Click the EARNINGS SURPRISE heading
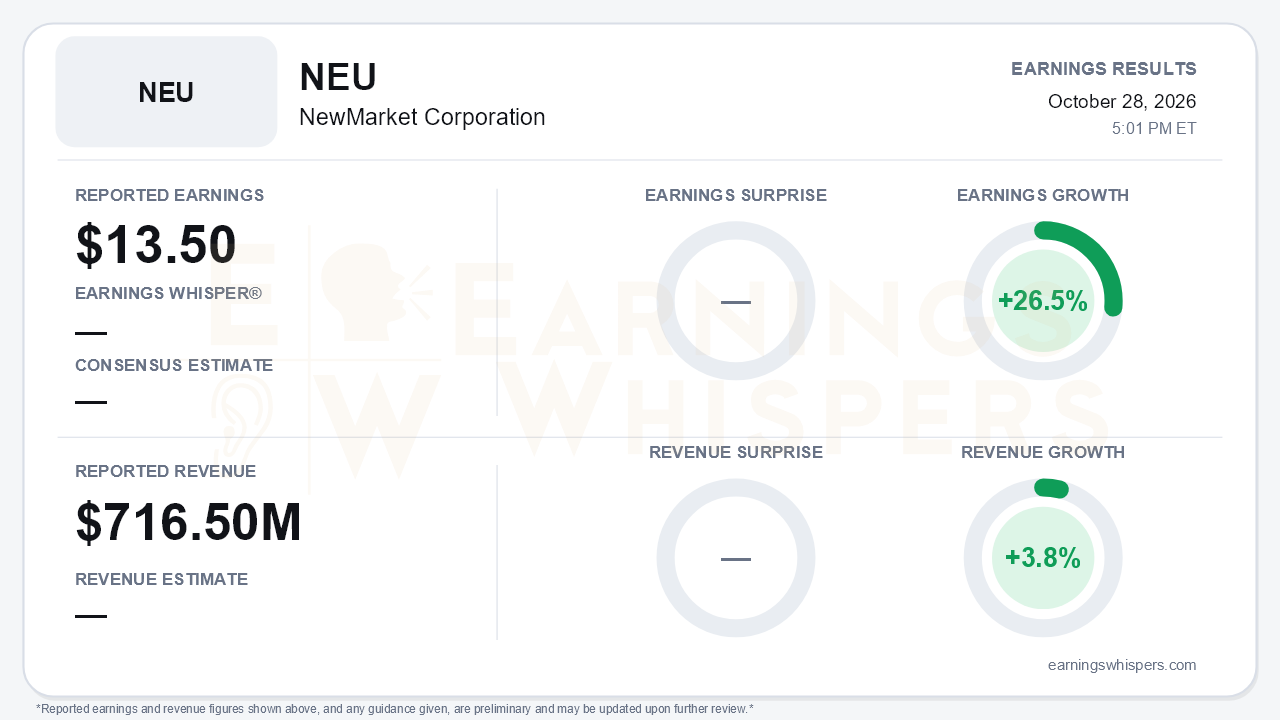The width and height of the screenshot is (1280, 720). [736, 195]
